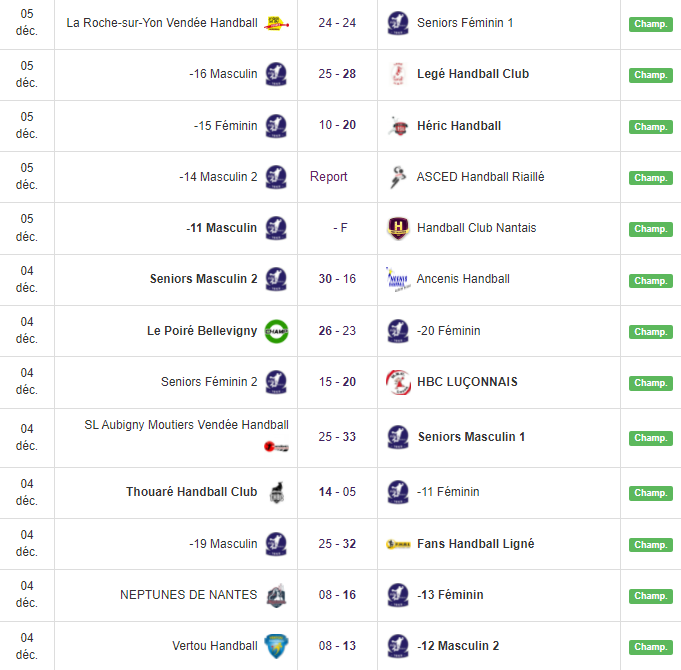Click the Fans Handball Ligné logo
681x670 pixels.
[398, 544]
